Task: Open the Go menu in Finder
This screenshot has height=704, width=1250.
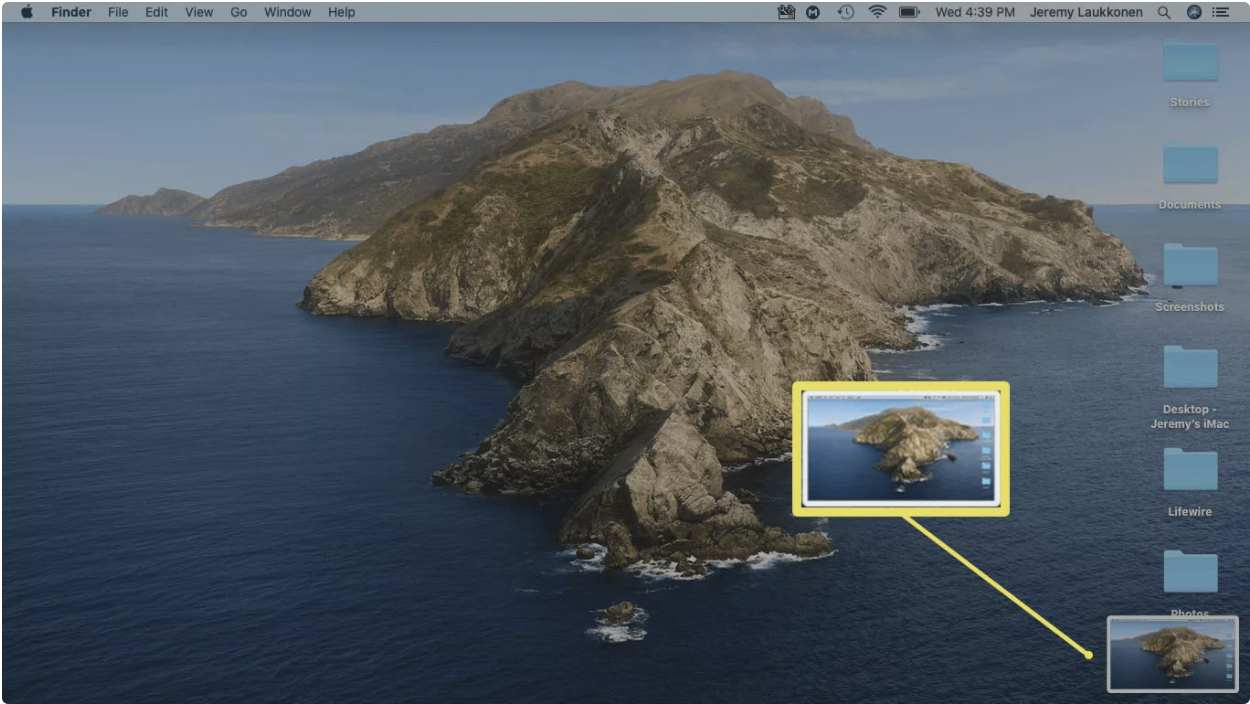Action: [237, 12]
